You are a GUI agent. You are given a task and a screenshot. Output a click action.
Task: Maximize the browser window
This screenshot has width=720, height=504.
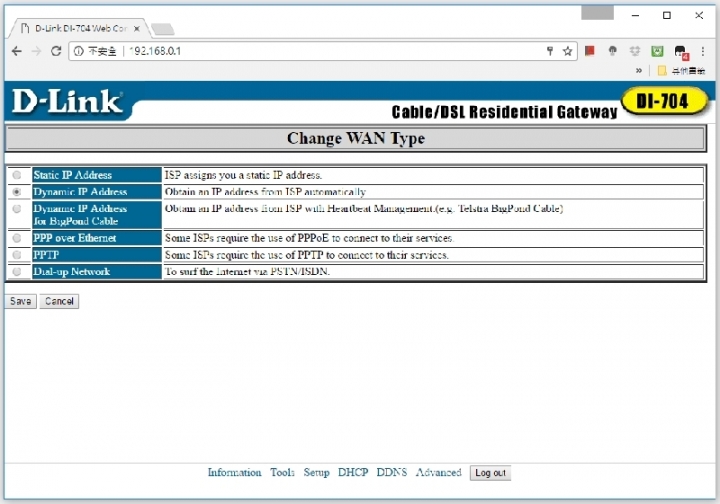point(667,15)
